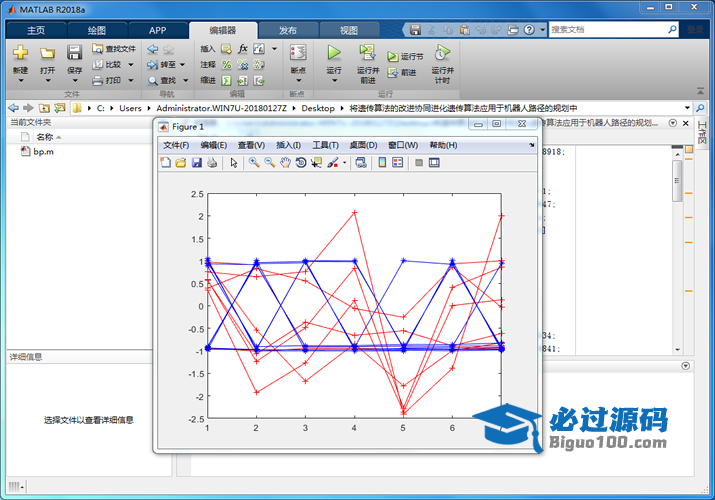
Task: Expand the address bar path dropdown
Action: [687, 108]
